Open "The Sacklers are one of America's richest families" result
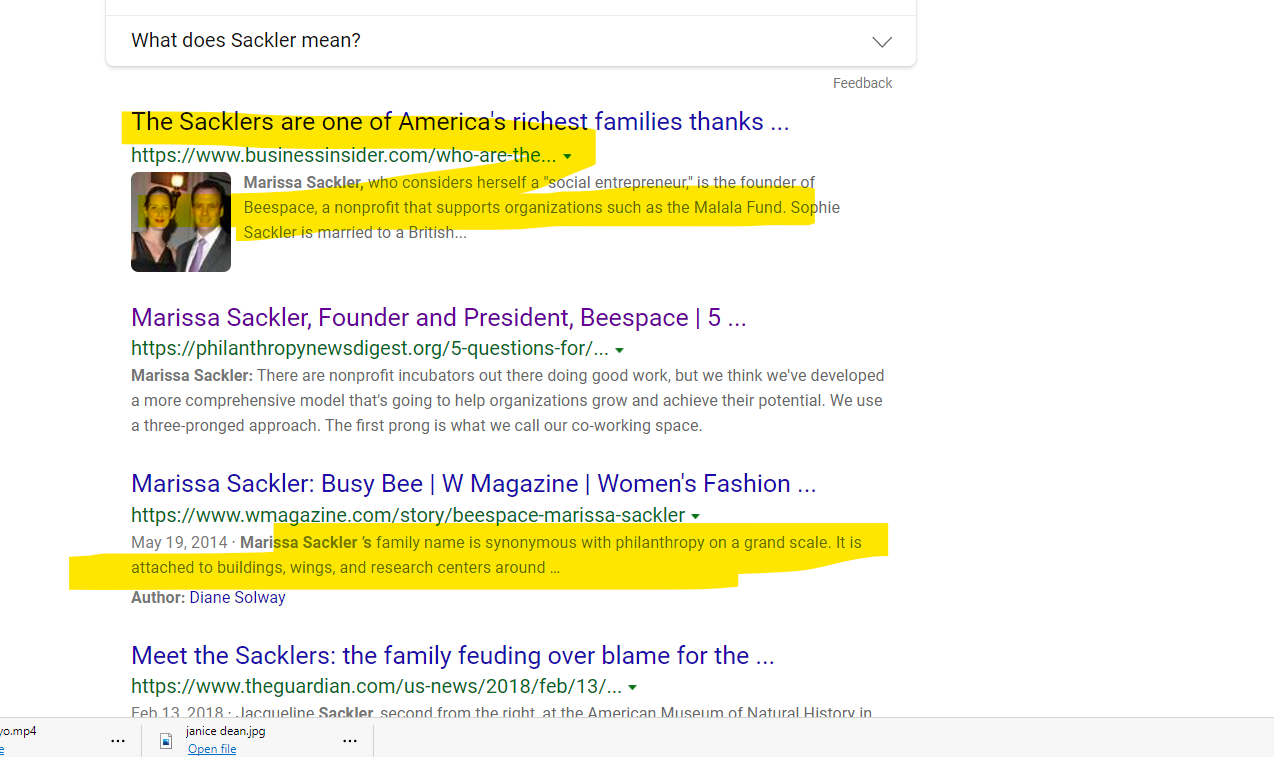1274x757 pixels. (x=460, y=122)
